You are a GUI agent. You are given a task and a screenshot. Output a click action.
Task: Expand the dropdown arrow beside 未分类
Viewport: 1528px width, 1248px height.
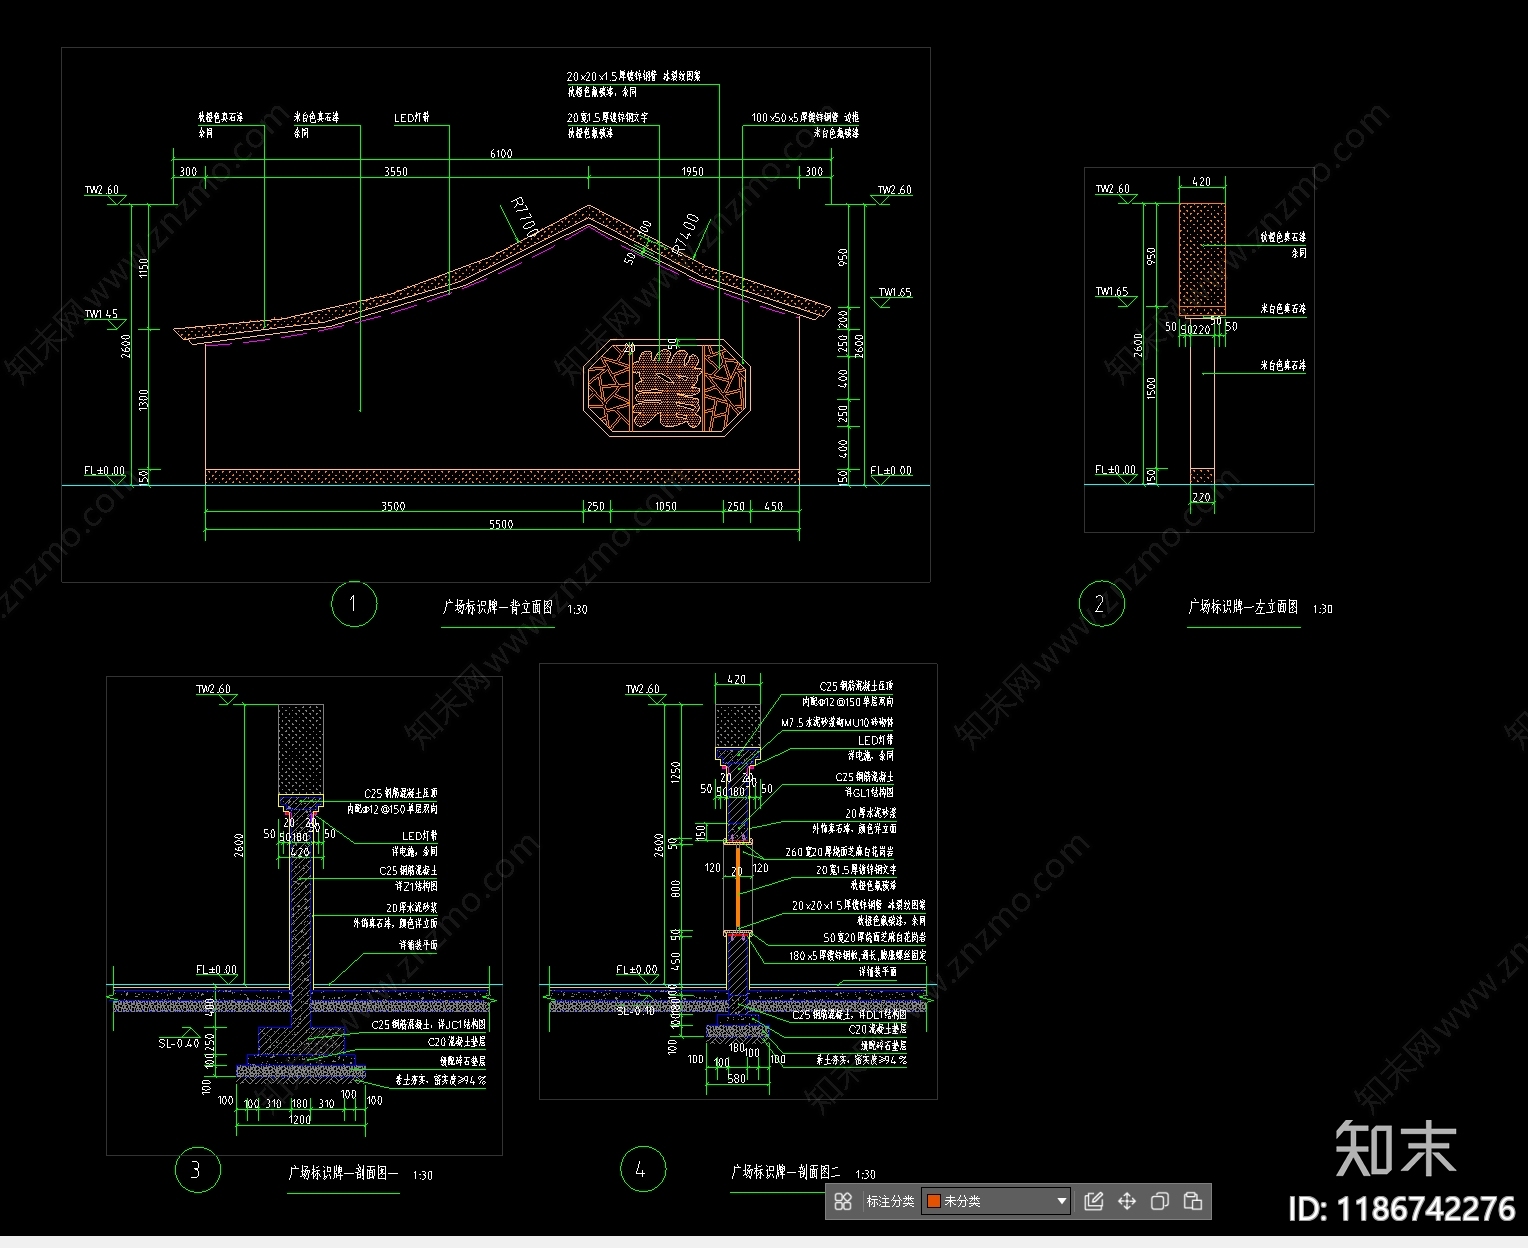(1062, 1201)
